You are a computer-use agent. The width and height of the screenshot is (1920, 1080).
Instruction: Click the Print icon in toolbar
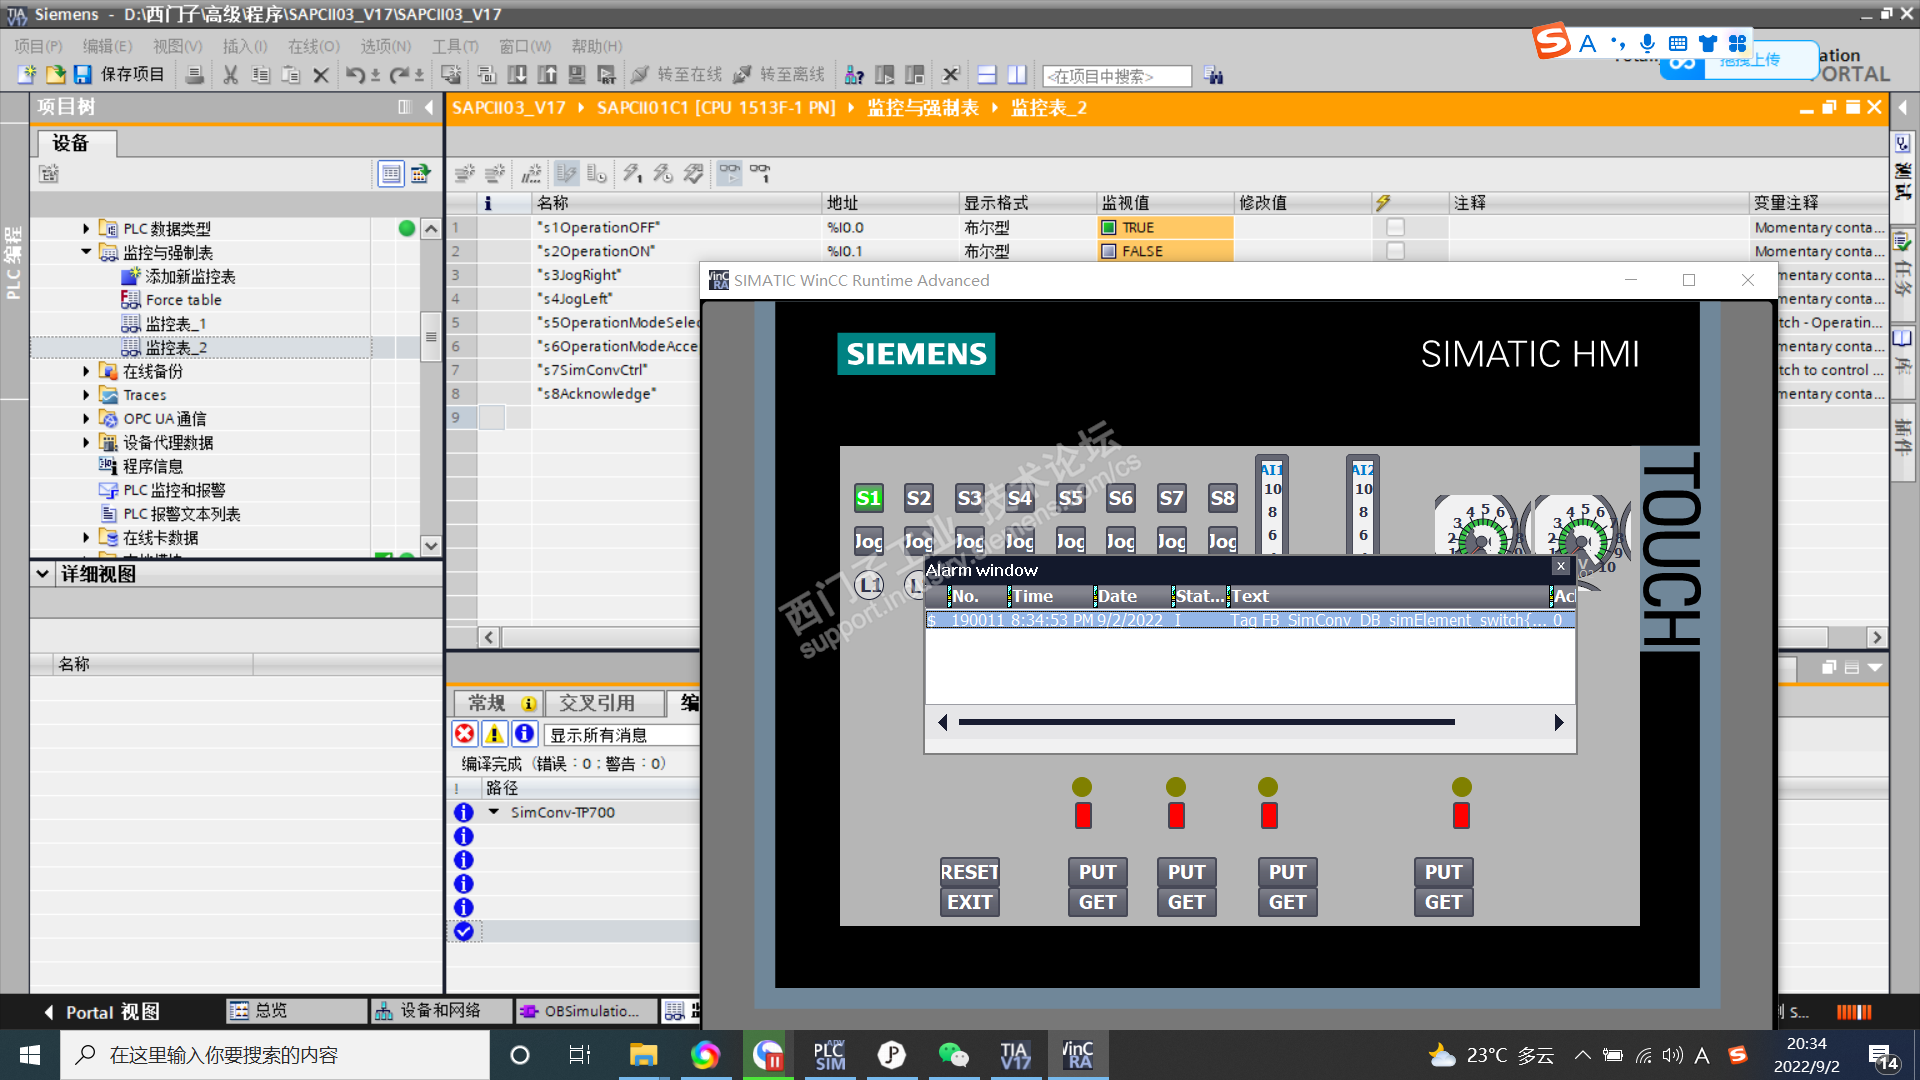(x=195, y=75)
